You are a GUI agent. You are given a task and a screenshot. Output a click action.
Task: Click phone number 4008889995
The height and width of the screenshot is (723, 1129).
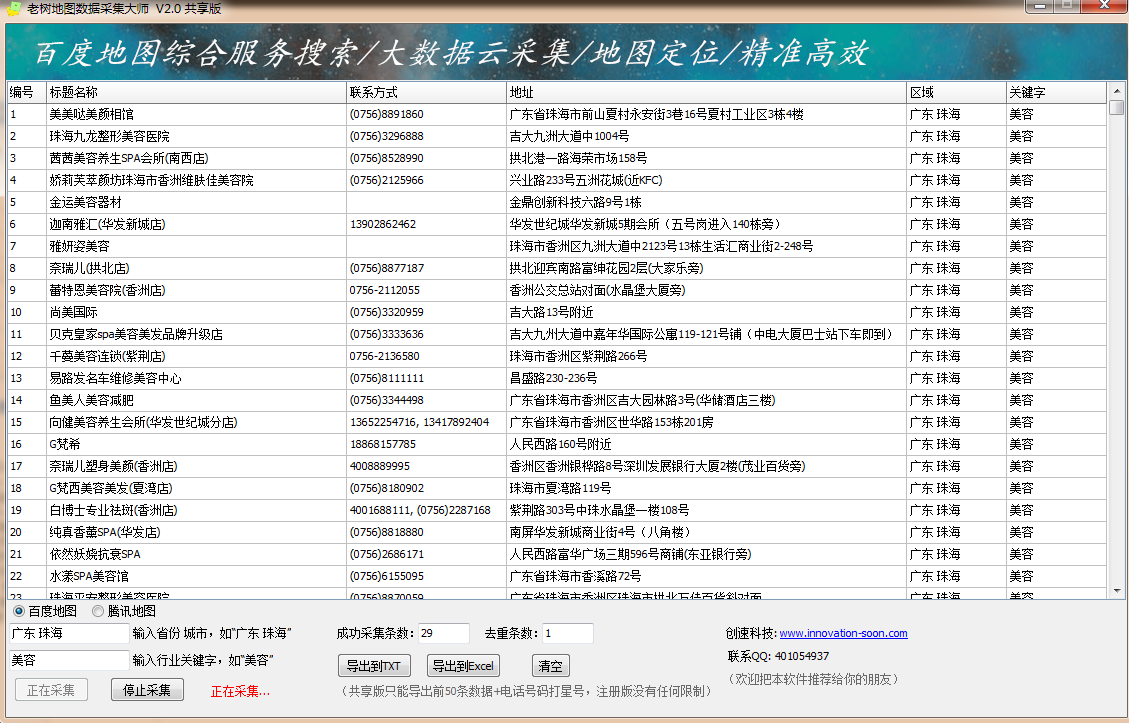[379, 467]
